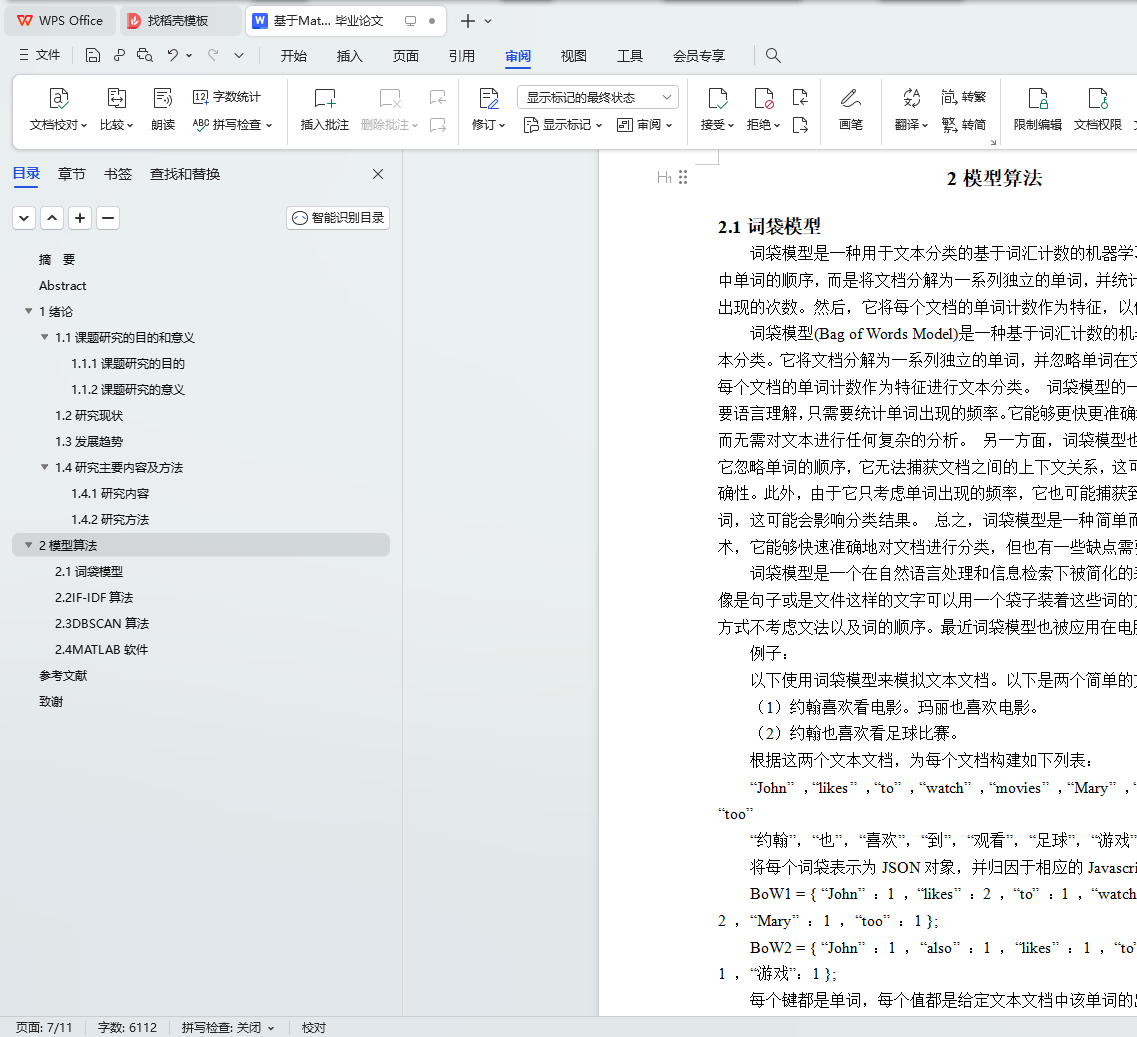Open the 文件 menu

[39, 56]
